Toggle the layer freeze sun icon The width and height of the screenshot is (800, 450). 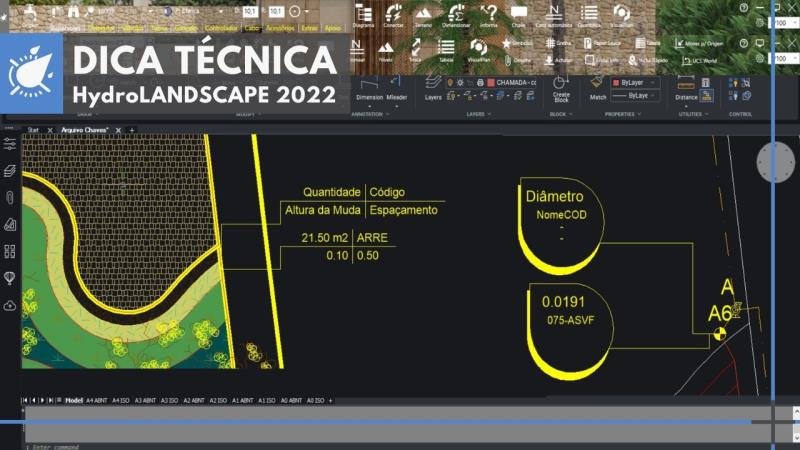(x=460, y=82)
